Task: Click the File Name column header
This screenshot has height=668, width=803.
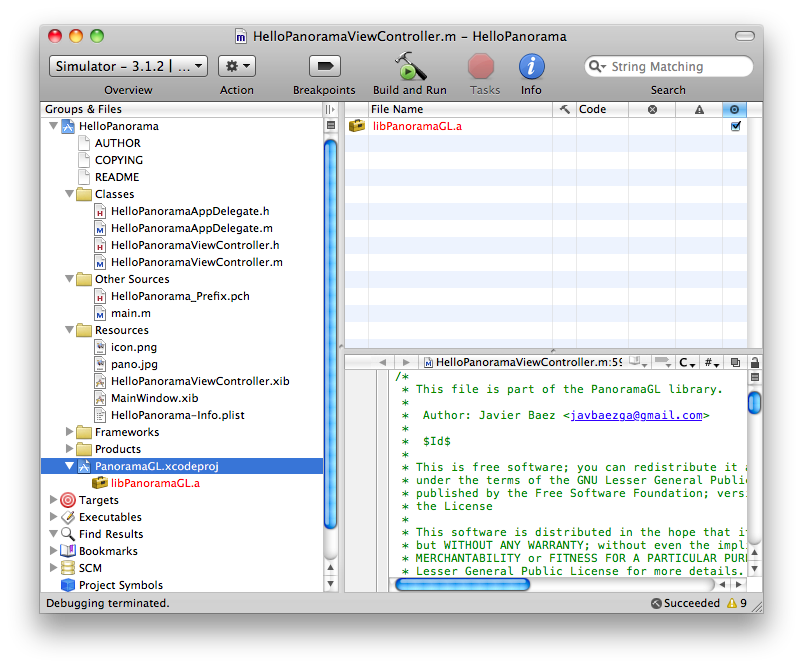Action: pos(460,109)
